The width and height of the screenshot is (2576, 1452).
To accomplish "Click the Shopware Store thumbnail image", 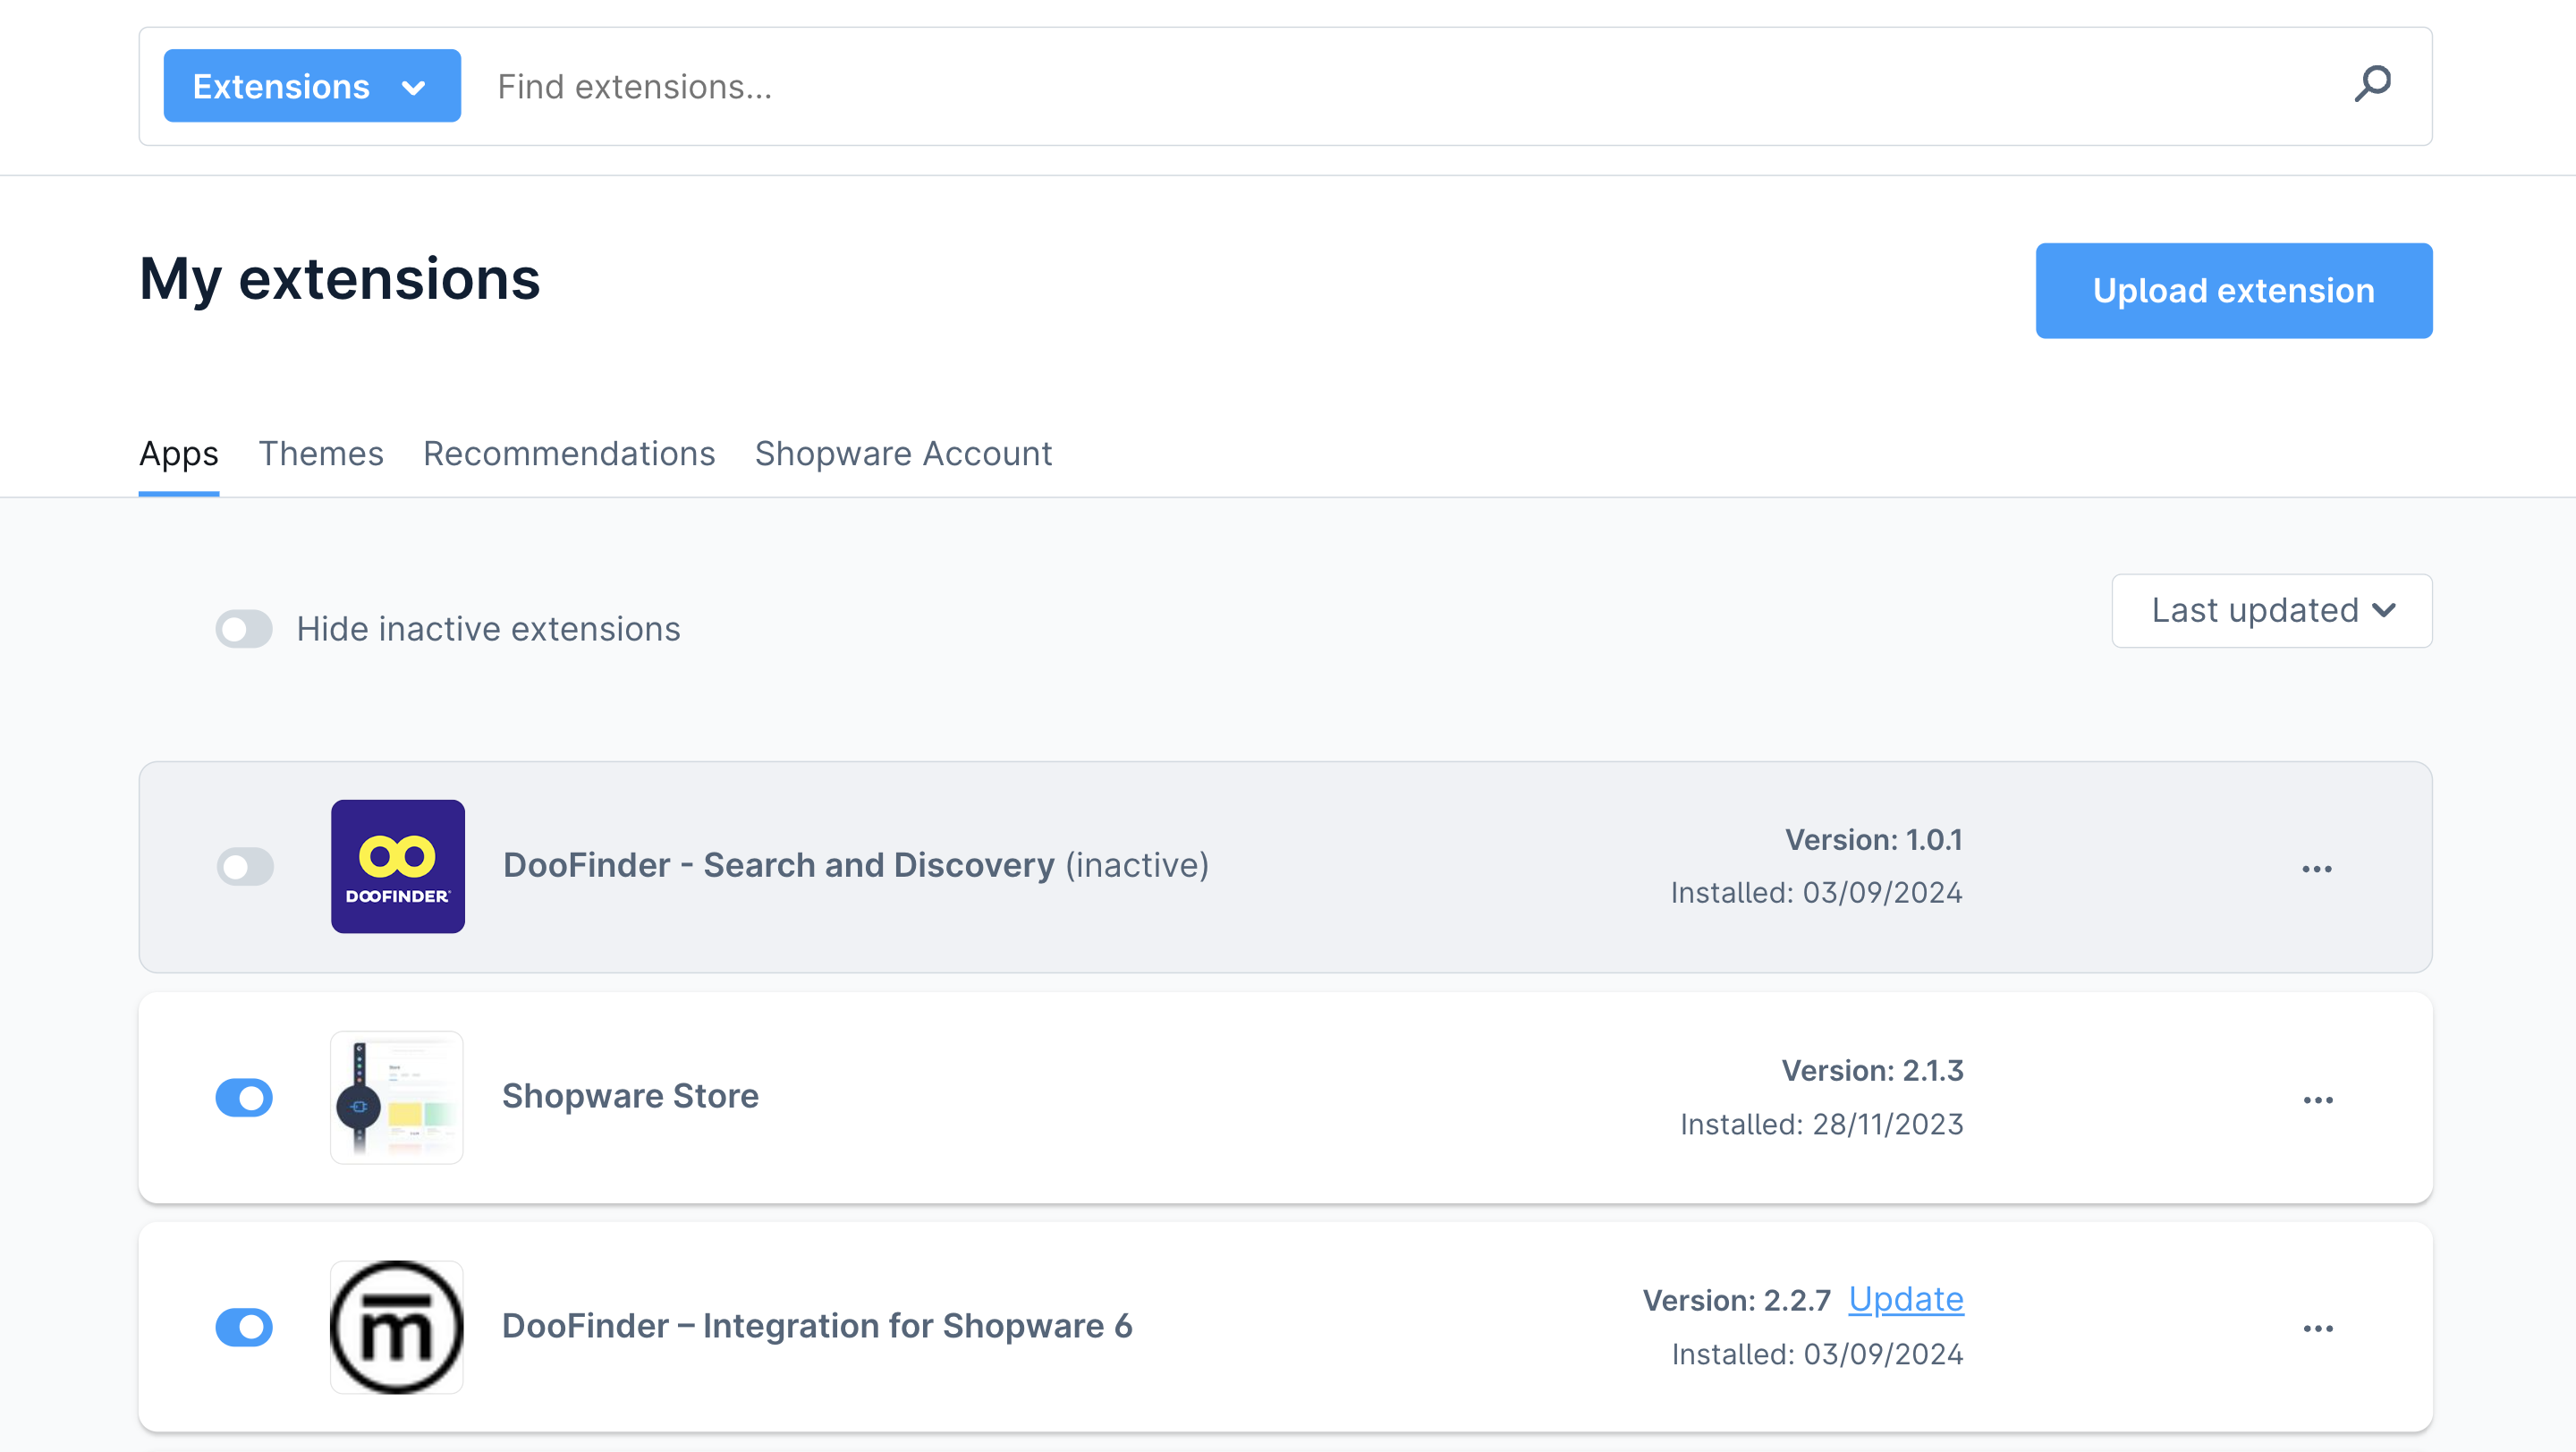I will [397, 1097].
